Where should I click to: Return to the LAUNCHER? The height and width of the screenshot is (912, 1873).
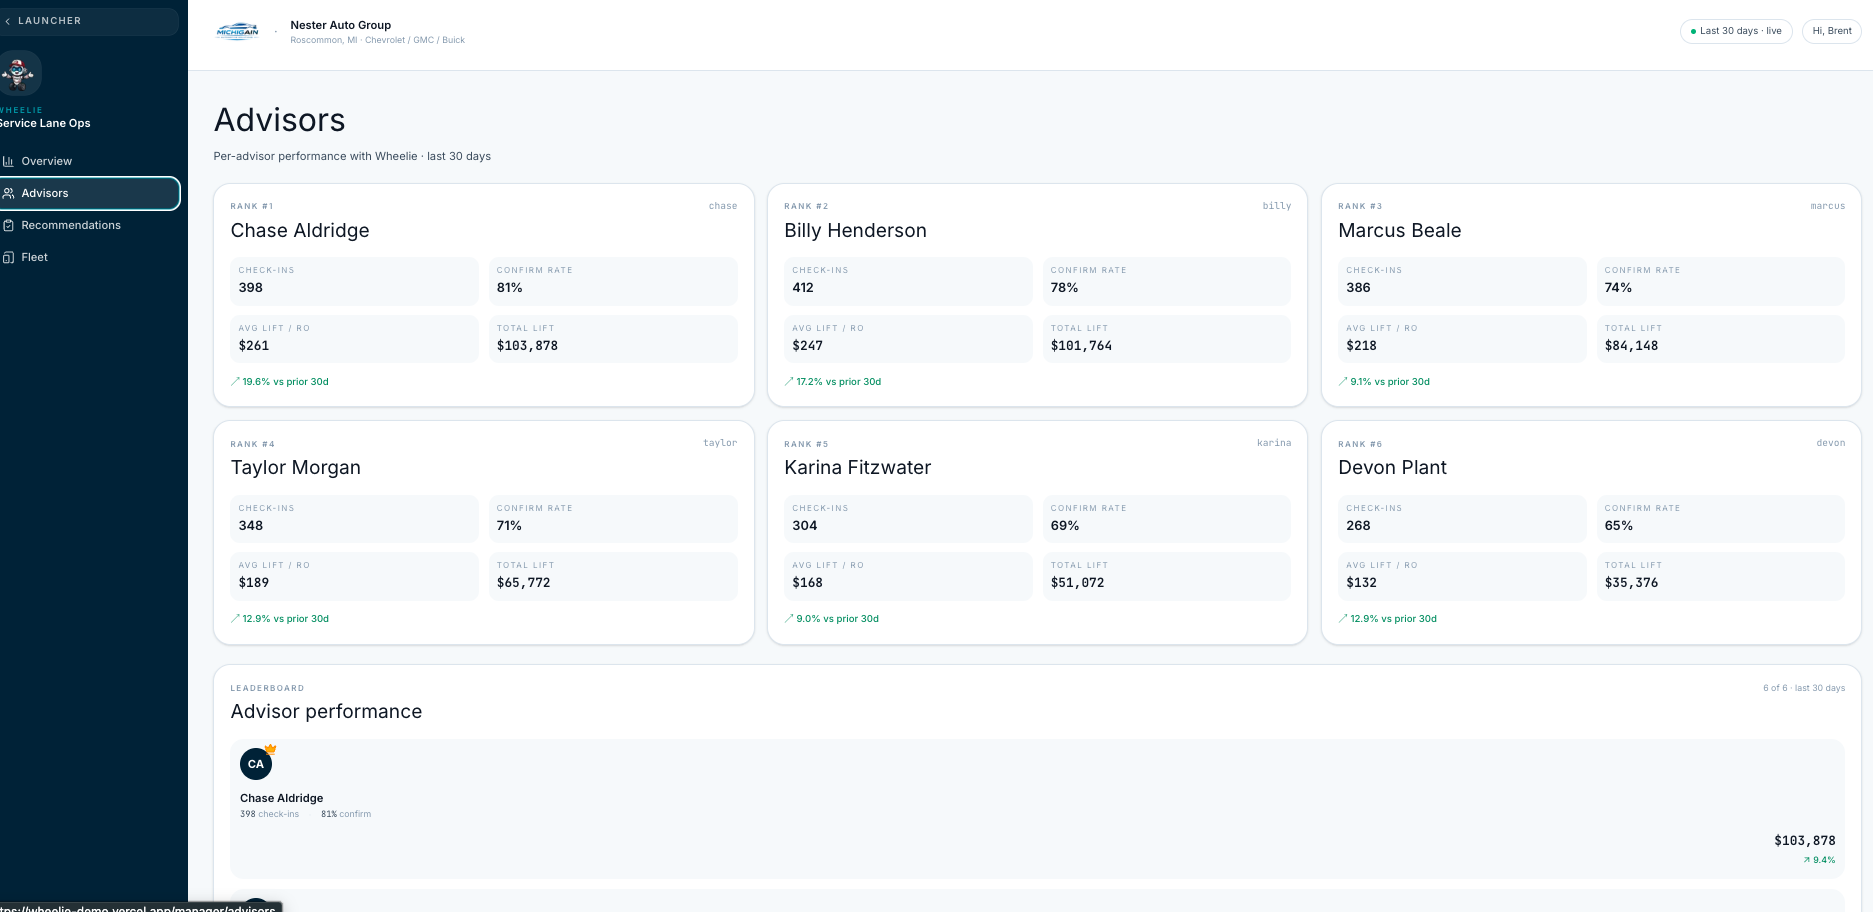click(x=89, y=21)
